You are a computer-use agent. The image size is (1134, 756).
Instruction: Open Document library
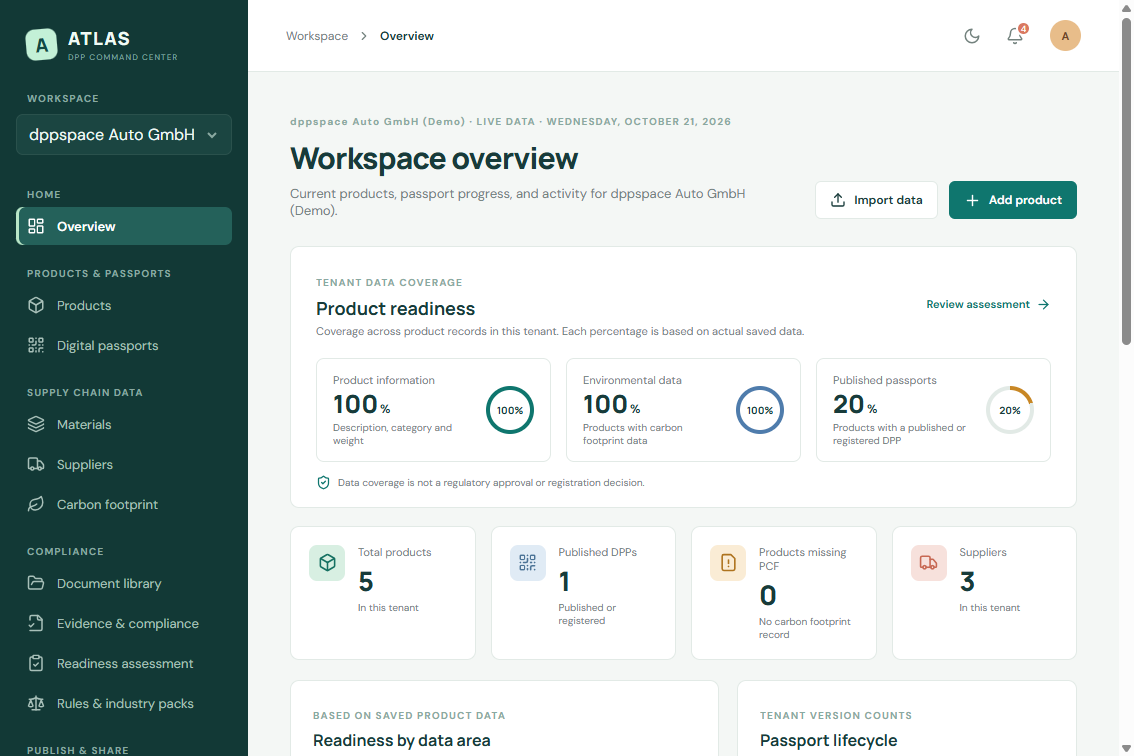[124, 584]
